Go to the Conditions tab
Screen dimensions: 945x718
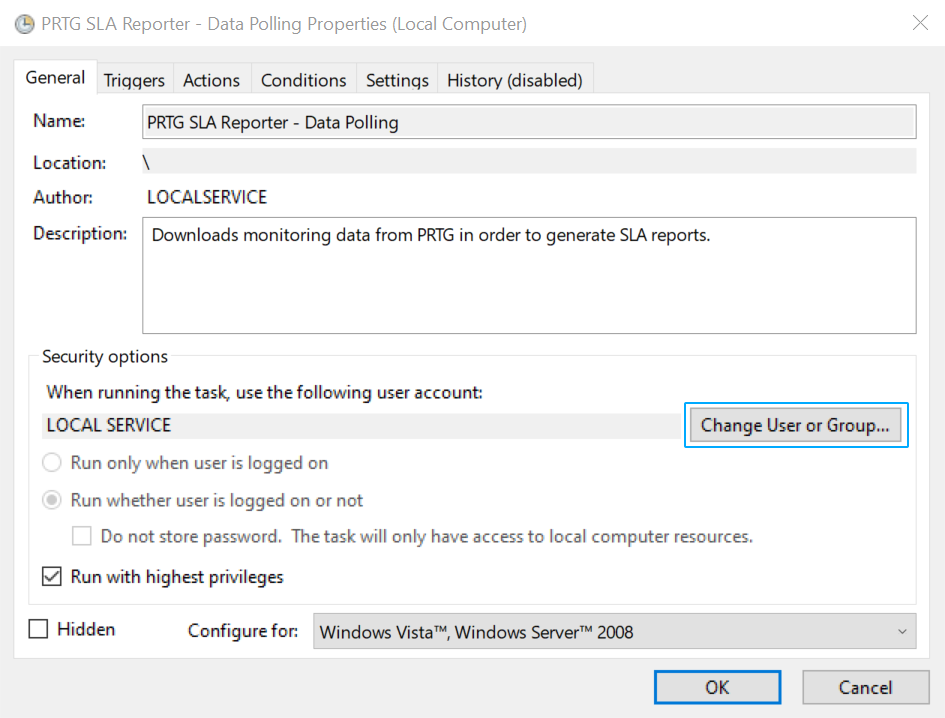[x=304, y=80]
